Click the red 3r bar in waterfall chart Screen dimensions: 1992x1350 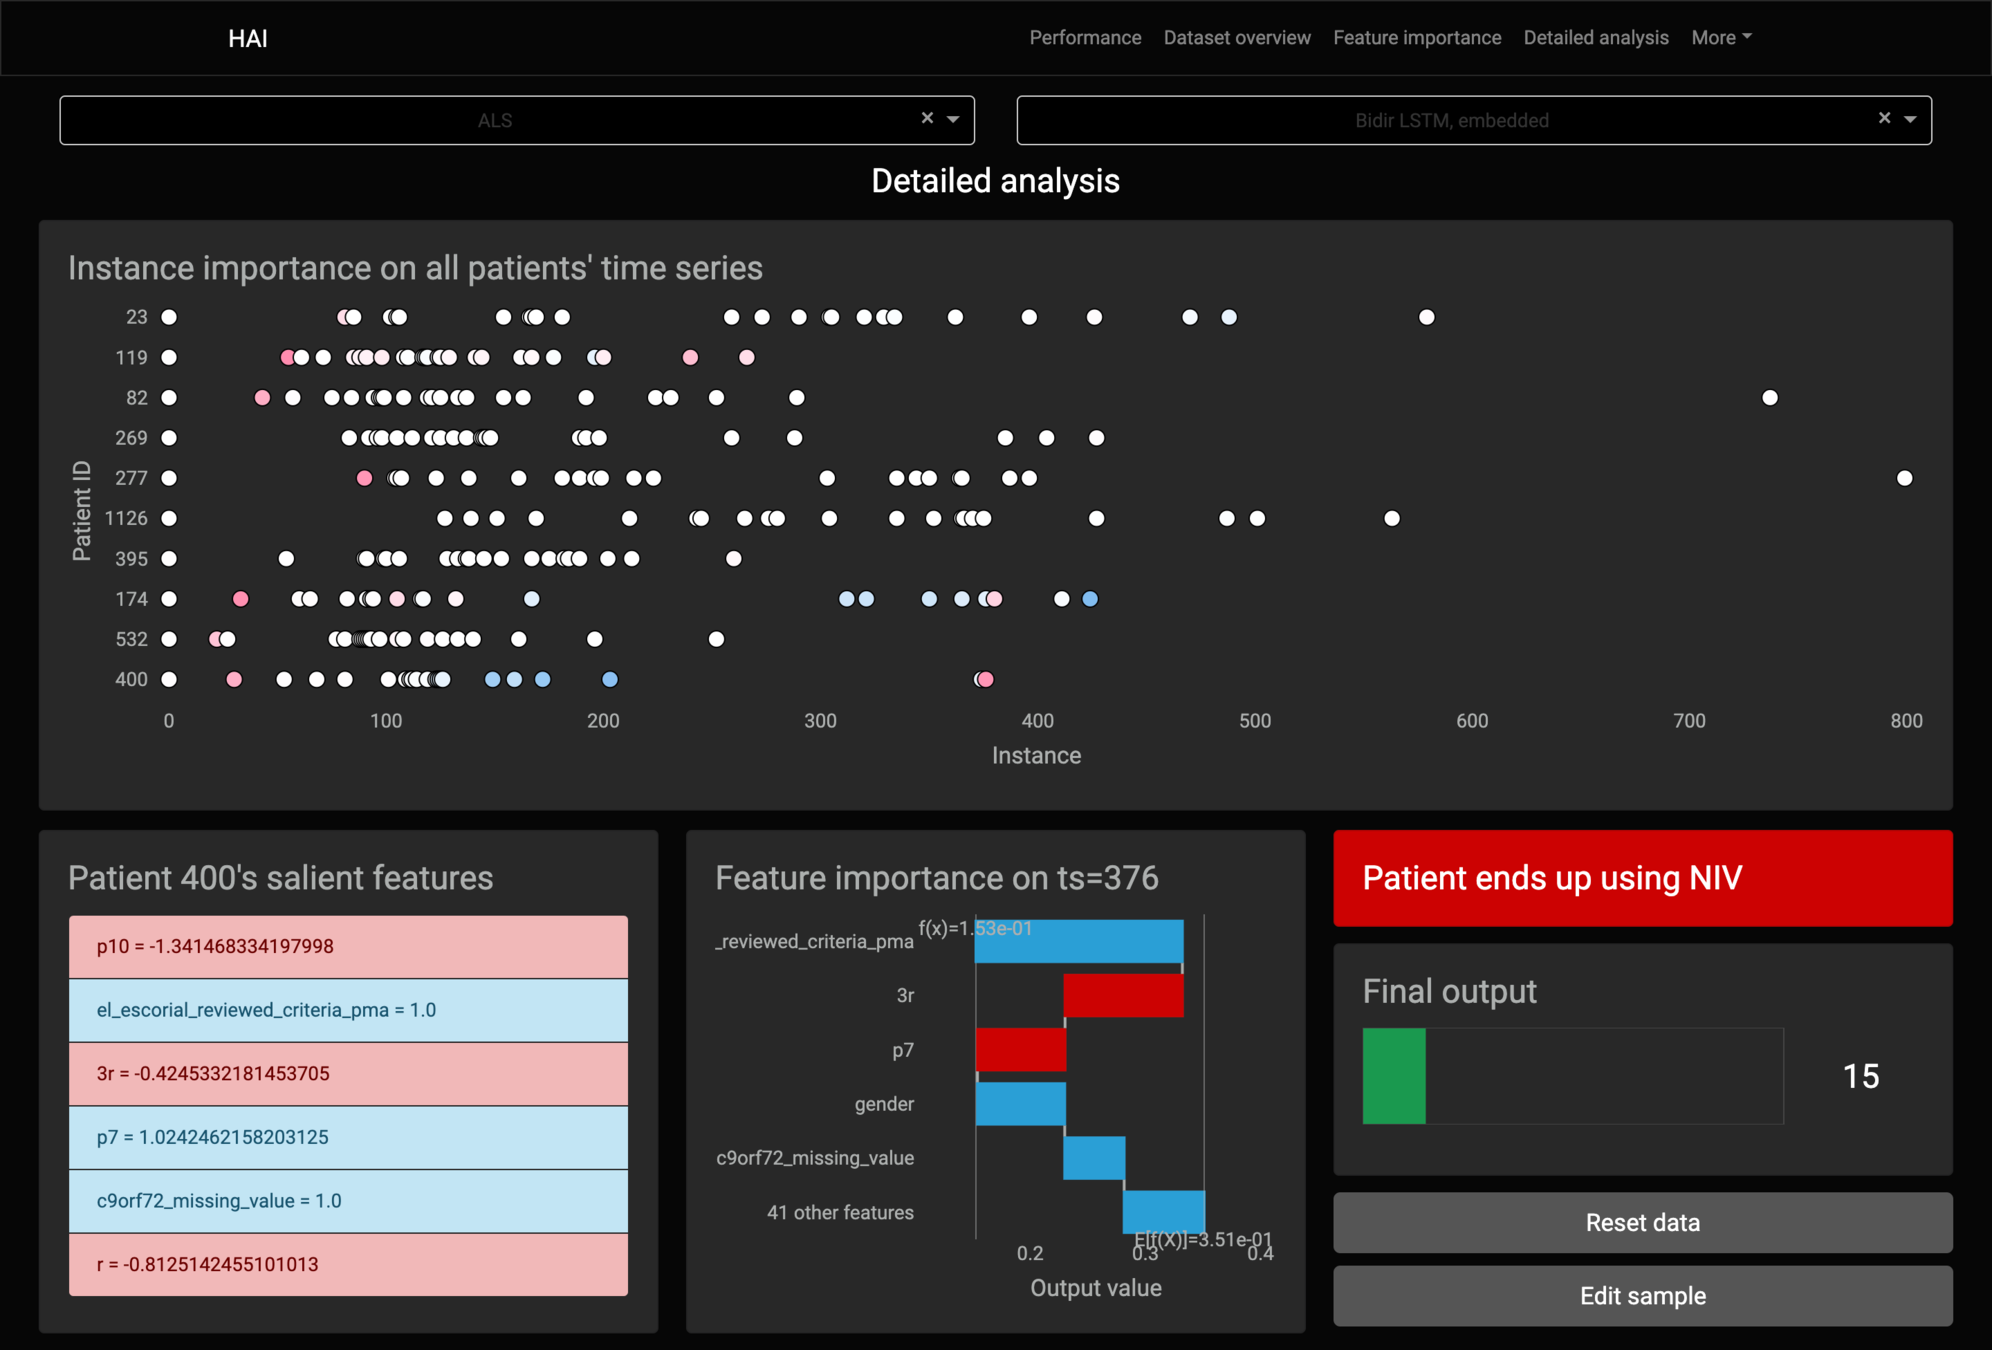pyautogui.click(x=1123, y=996)
